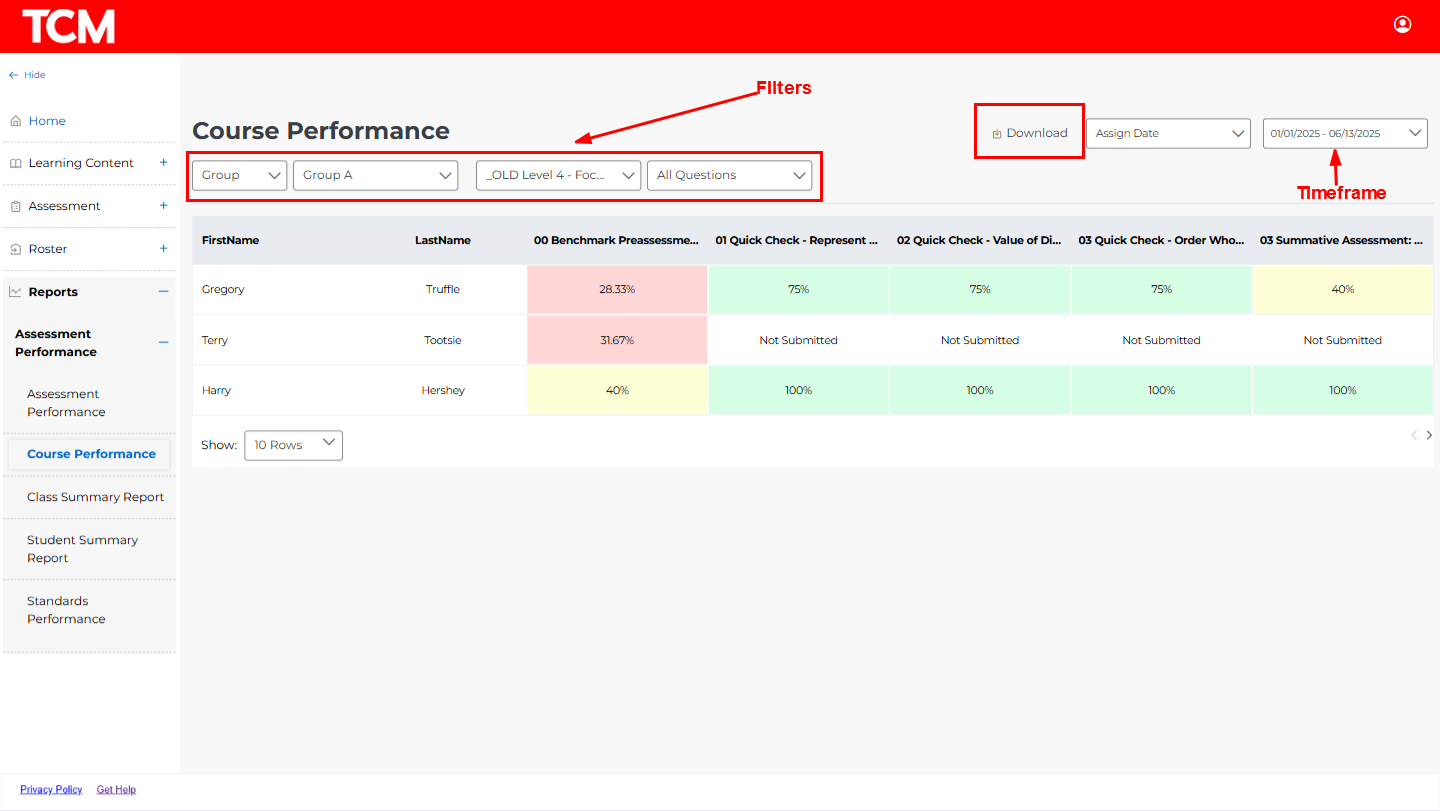Open the Group type dropdown
The image size is (1440, 811).
[x=239, y=175]
